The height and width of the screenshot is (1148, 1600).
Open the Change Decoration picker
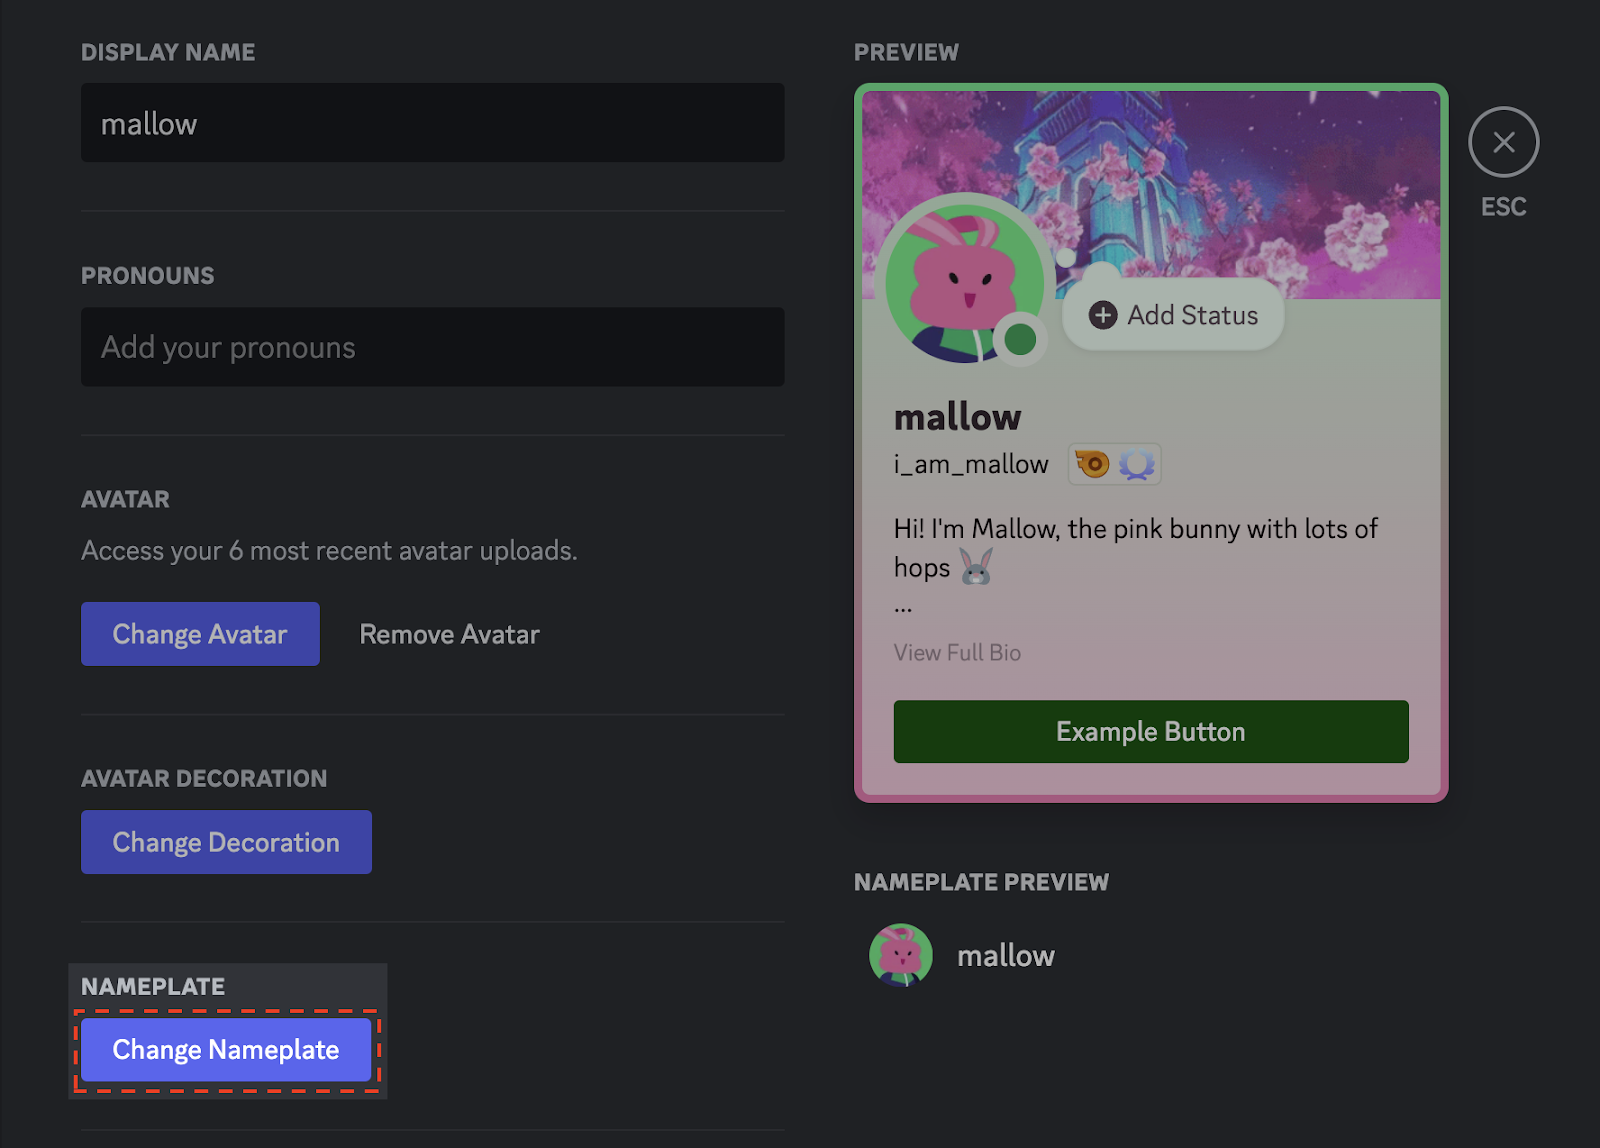click(x=225, y=841)
